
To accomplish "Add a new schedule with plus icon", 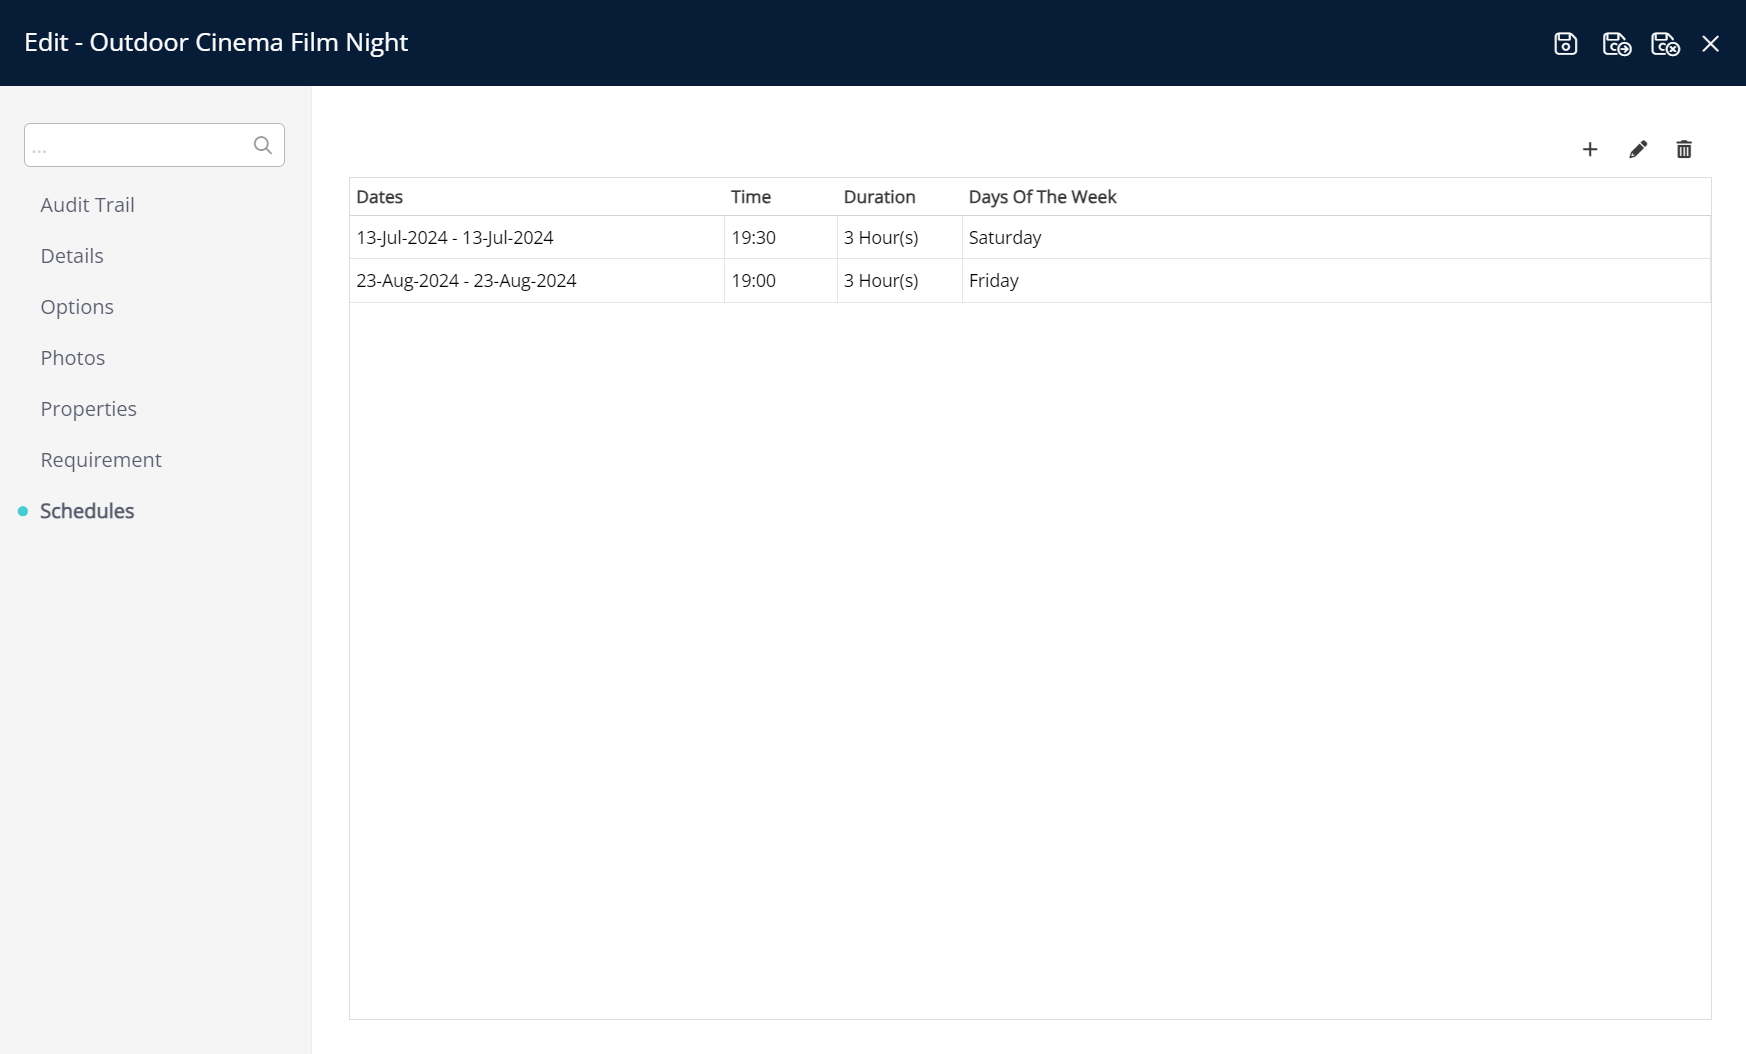I will point(1590,149).
